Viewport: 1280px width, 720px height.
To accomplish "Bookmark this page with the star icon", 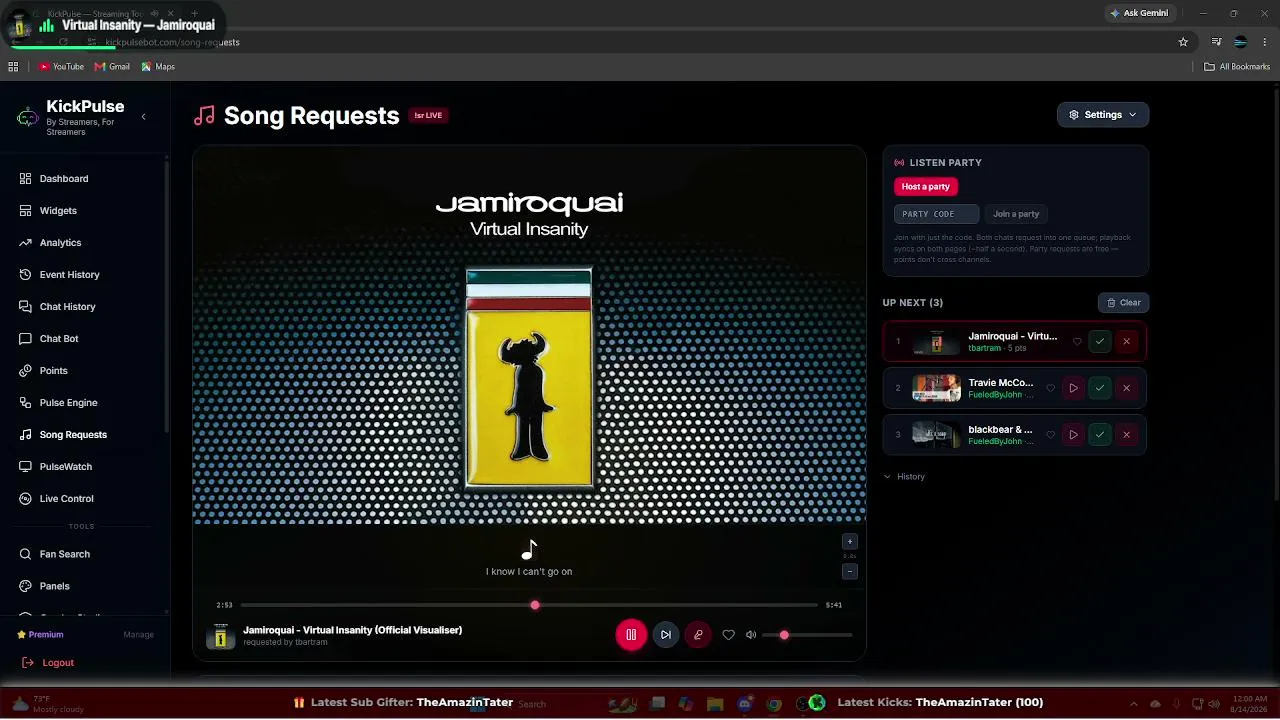I will coord(1183,42).
